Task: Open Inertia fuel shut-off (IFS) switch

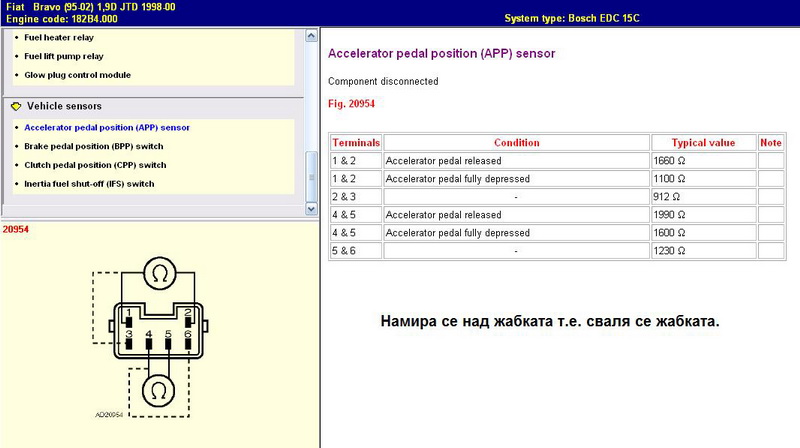Action: [x=89, y=184]
